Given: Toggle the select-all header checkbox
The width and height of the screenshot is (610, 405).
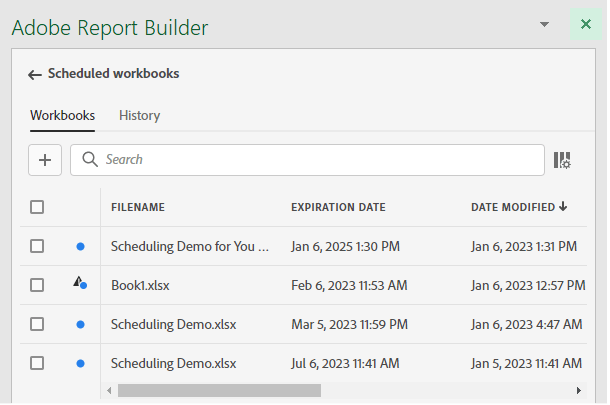Looking at the screenshot, I should [37, 207].
